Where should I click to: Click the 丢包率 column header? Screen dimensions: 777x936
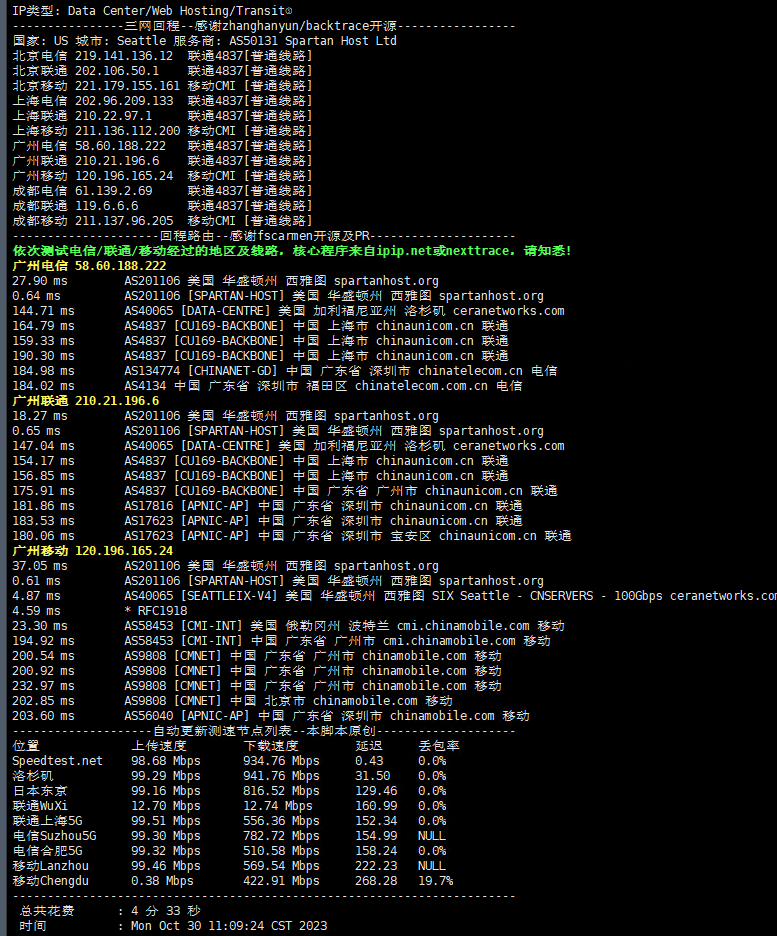[x=439, y=746]
